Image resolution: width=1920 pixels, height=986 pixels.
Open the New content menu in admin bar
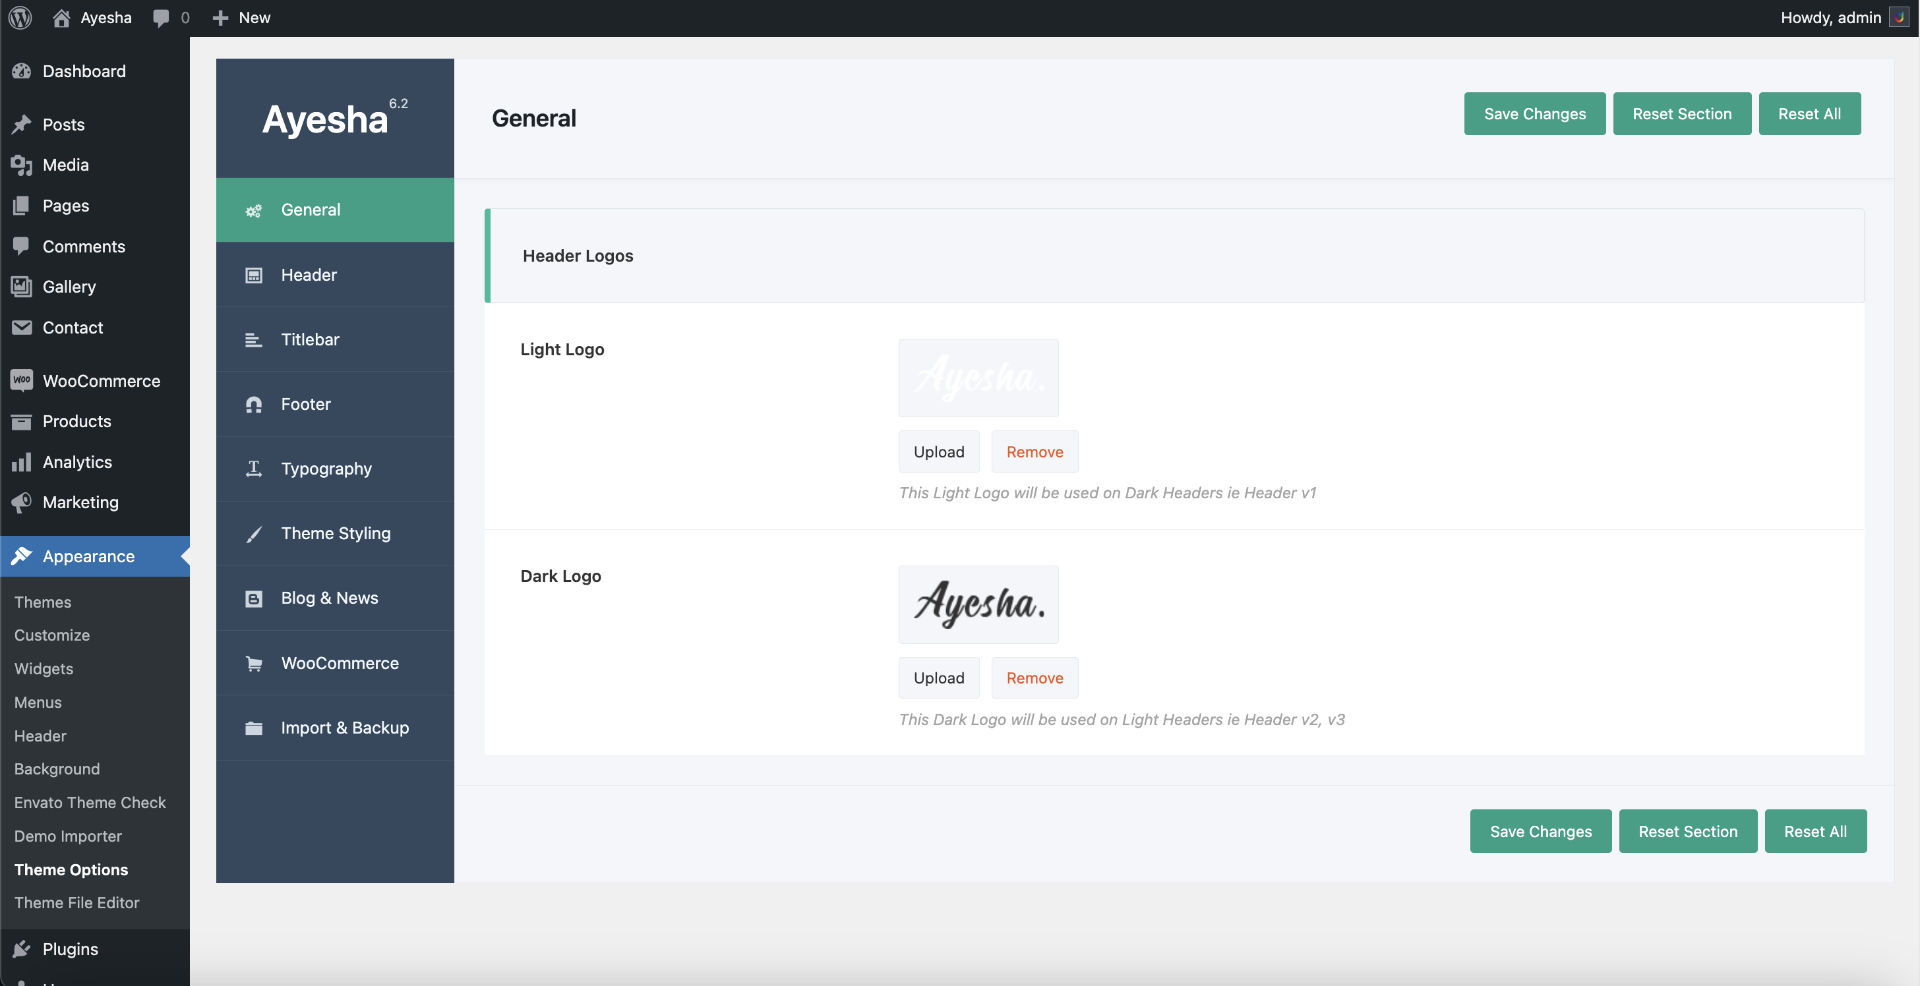240,17
